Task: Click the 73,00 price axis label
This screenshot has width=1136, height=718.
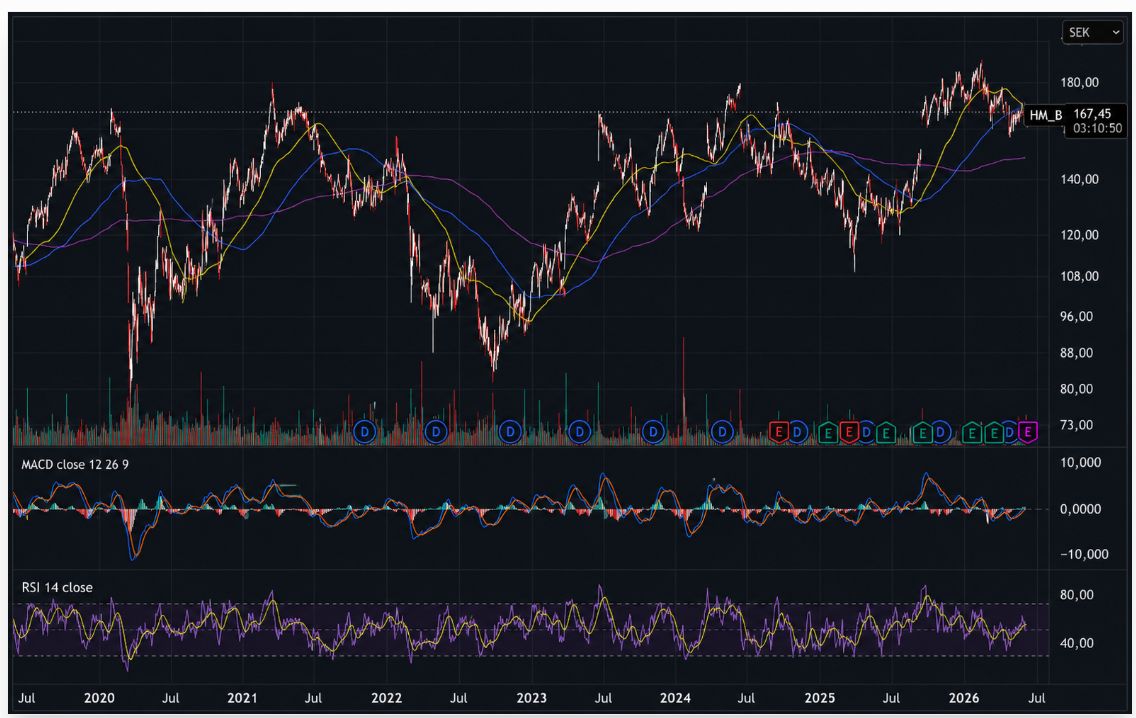Action: click(x=1077, y=425)
